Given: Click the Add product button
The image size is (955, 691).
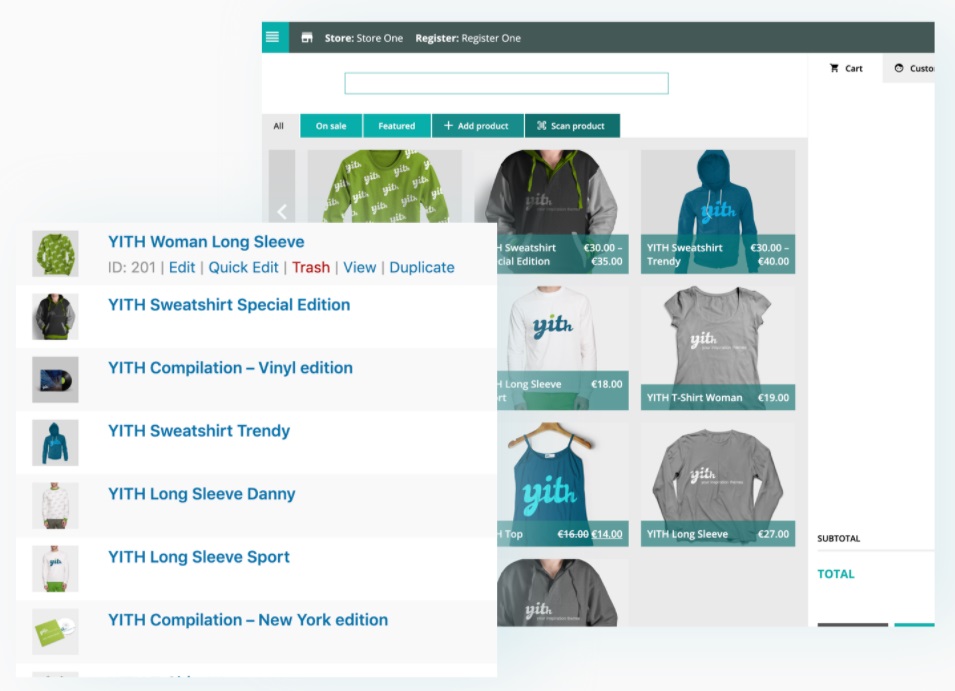Looking at the screenshot, I should point(478,126).
